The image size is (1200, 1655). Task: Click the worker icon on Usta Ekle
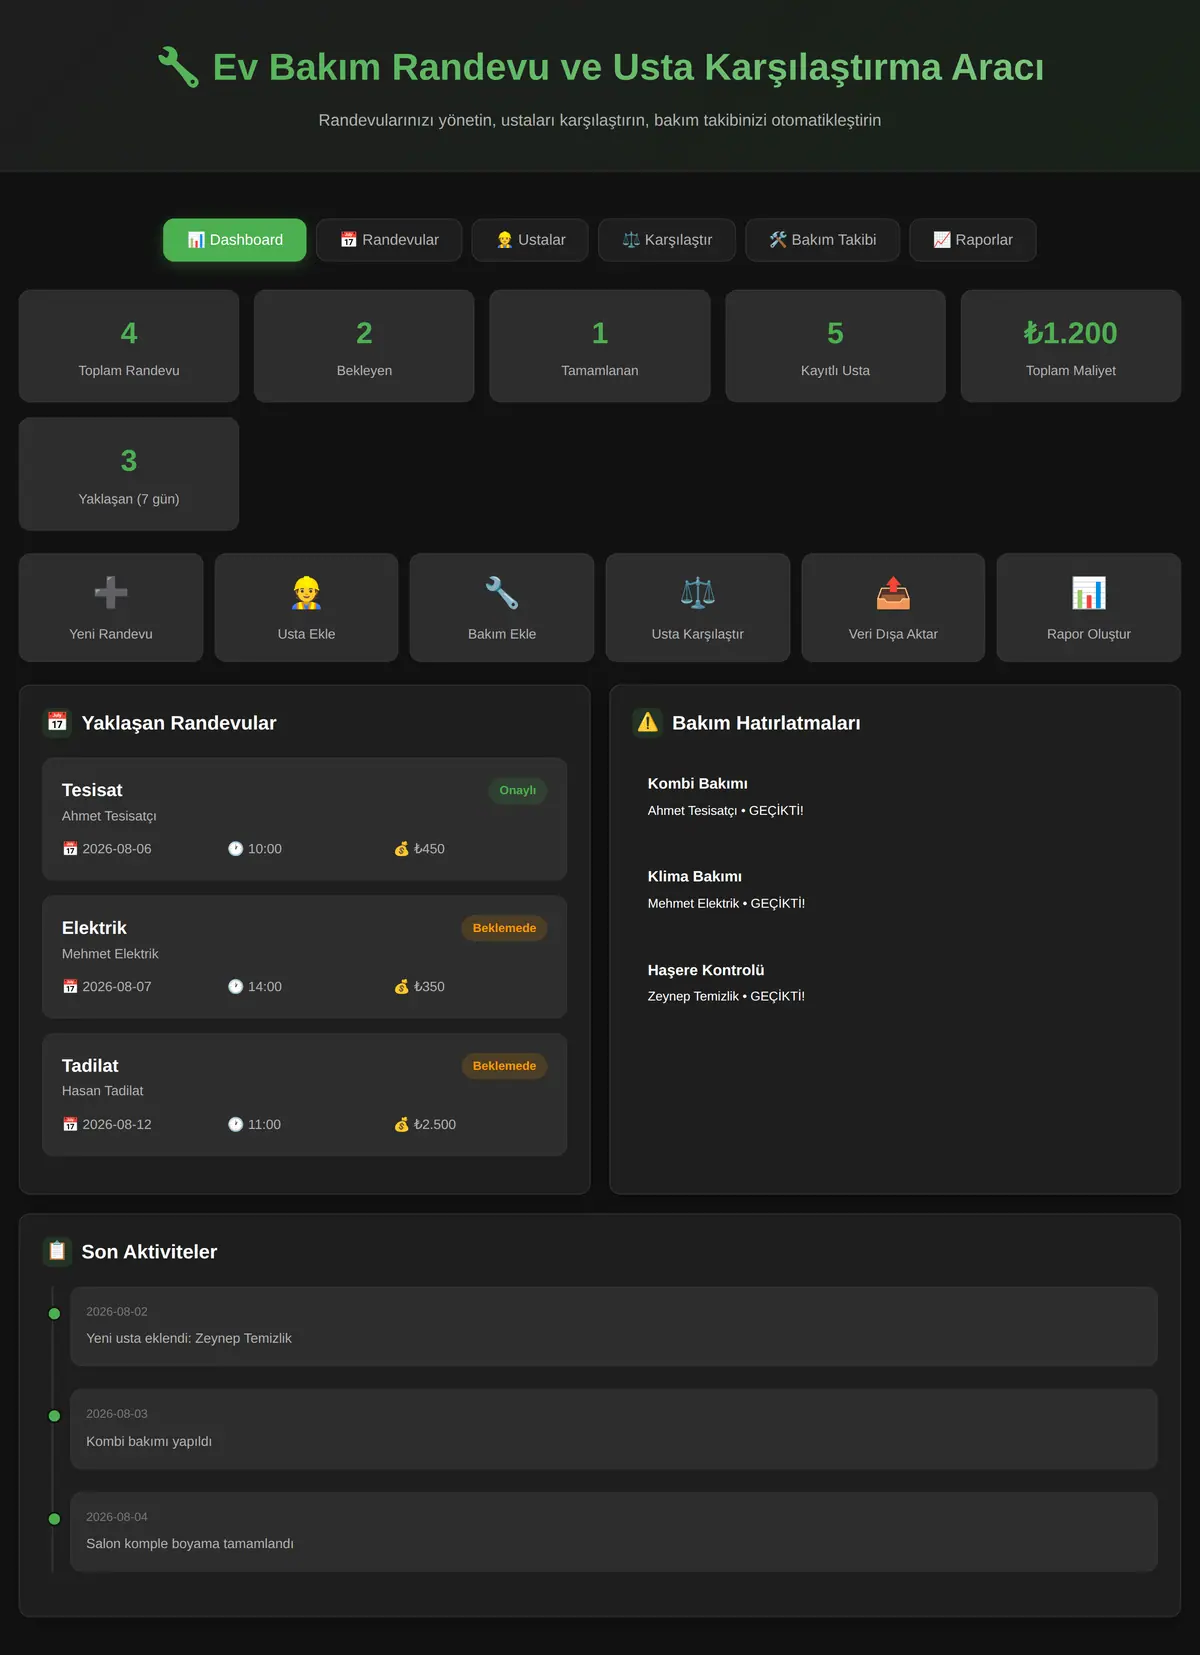(x=306, y=593)
